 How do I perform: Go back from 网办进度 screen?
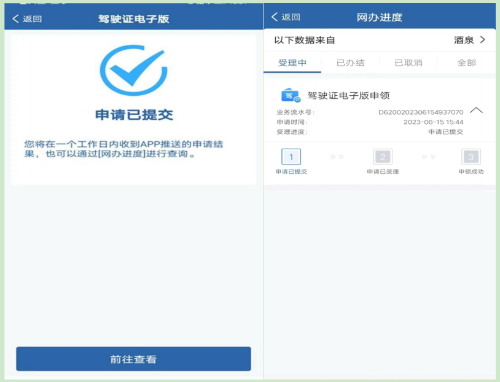pos(286,17)
